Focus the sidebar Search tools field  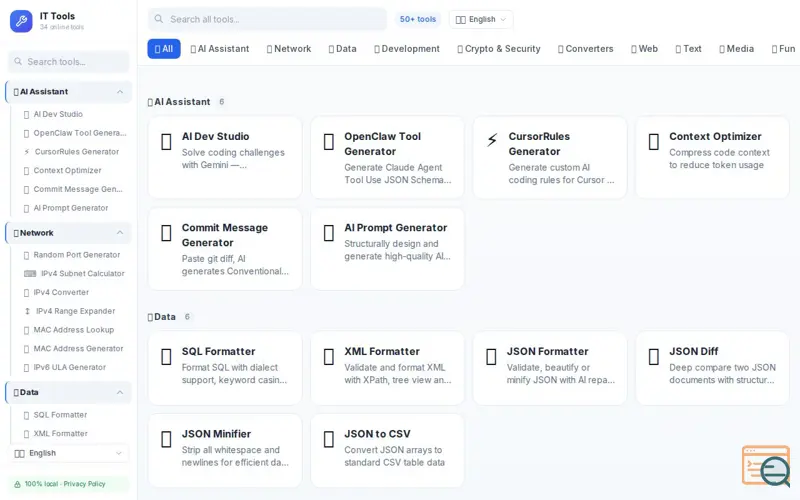tap(69, 62)
